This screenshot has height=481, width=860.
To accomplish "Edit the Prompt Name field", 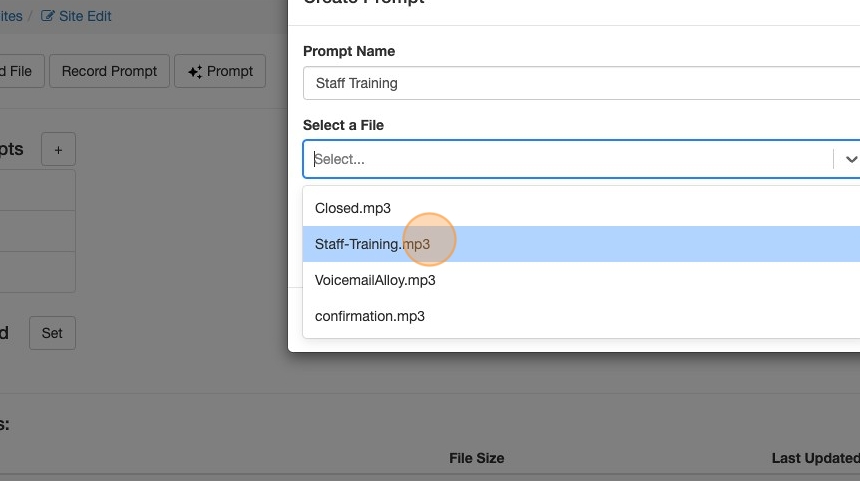I will pos(581,83).
